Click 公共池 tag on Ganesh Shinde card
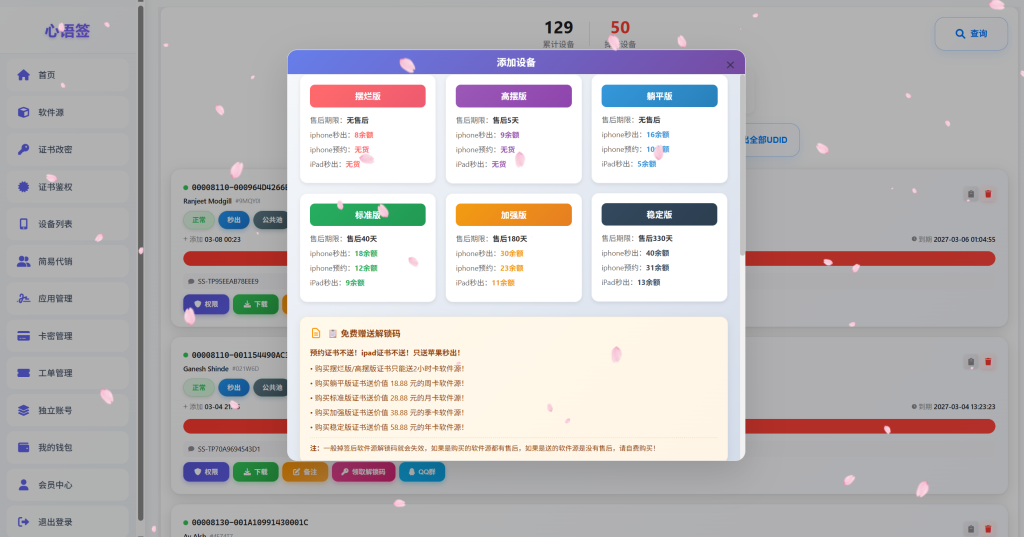The image size is (1024, 537). pyautogui.click(x=271, y=387)
